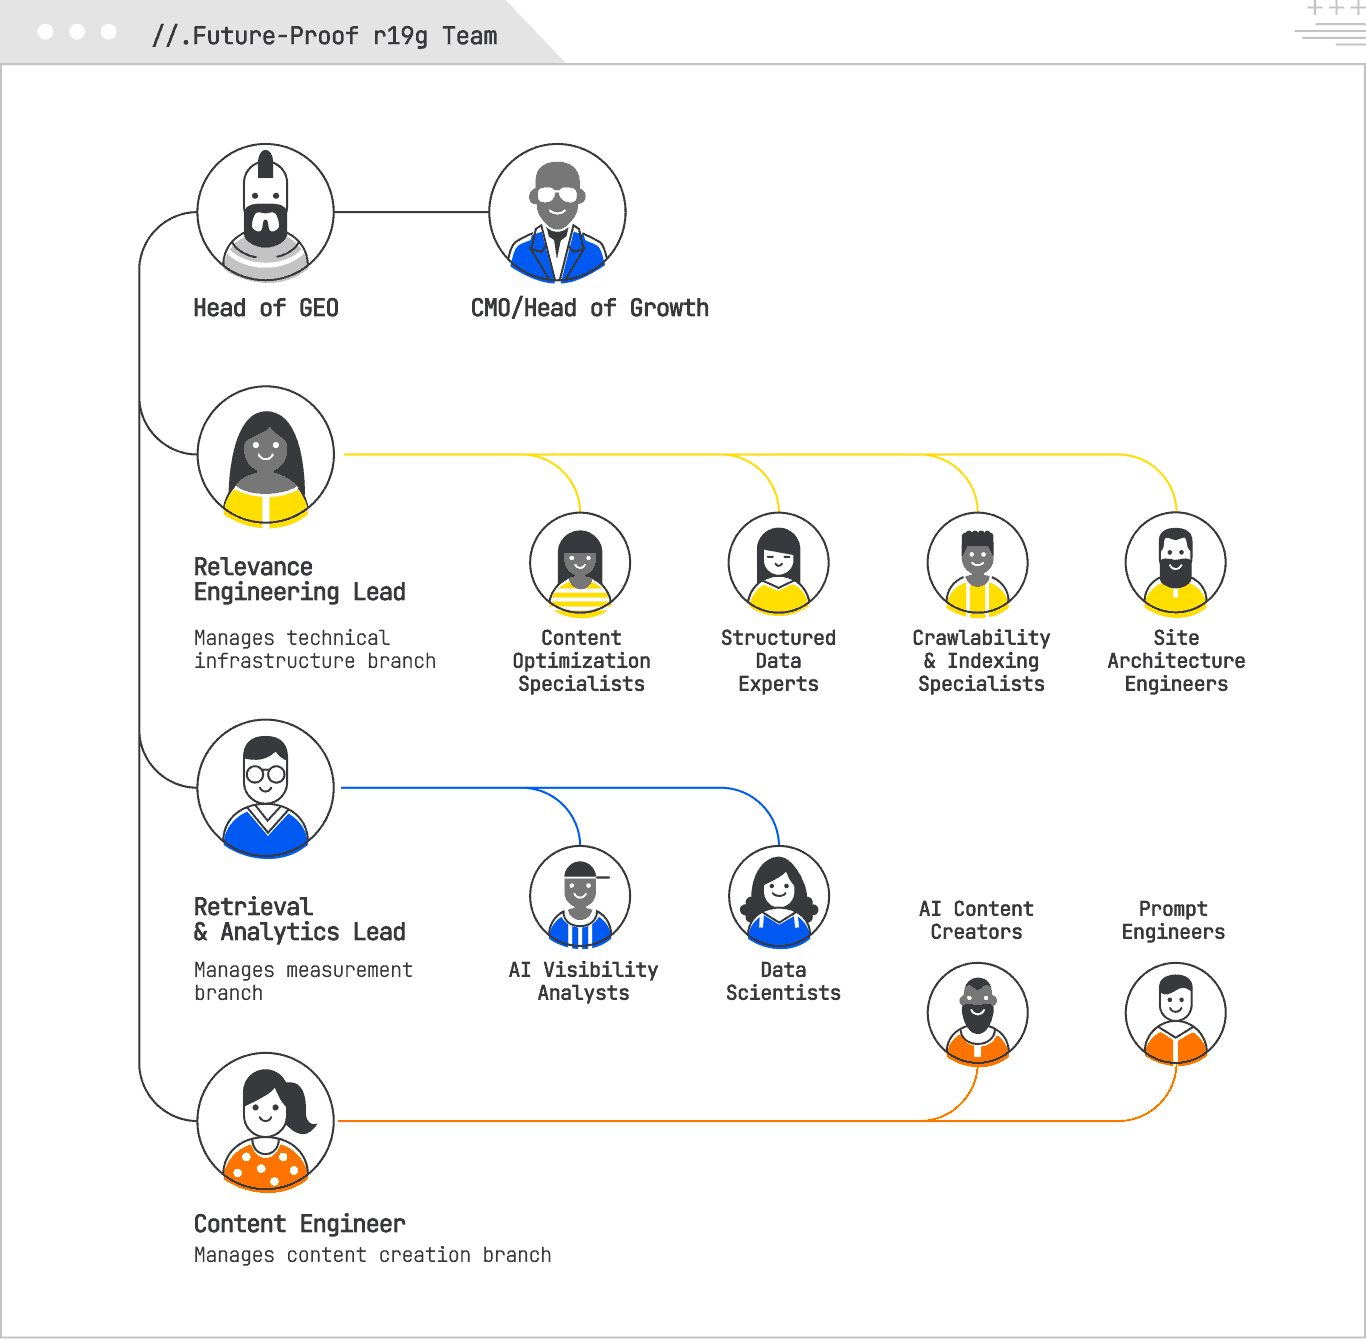The width and height of the screenshot is (1366, 1339).
Task: Click the Prompt Engineers avatar
Action: 1175,1014
